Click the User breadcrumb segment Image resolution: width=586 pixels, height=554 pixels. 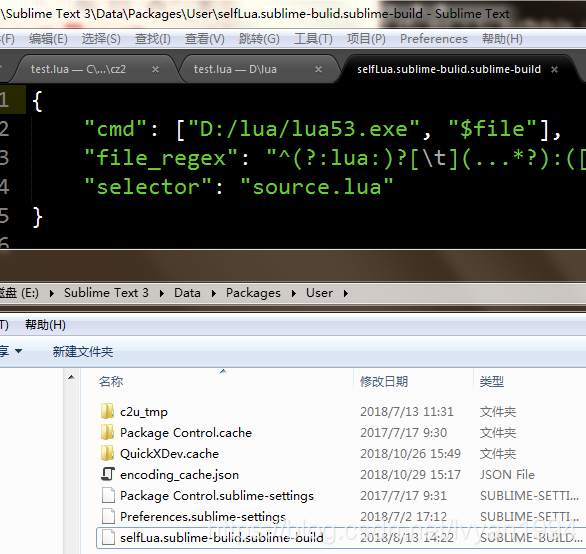pos(319,293)
